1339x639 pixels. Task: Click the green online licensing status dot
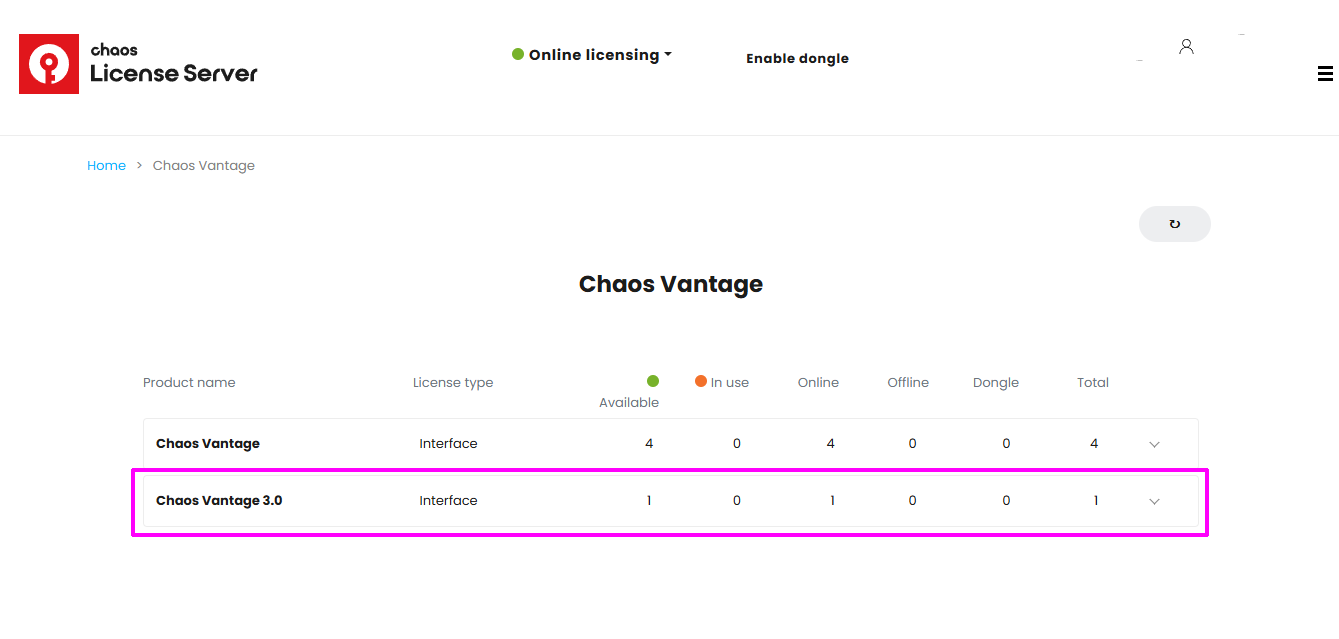coord(518,54)
